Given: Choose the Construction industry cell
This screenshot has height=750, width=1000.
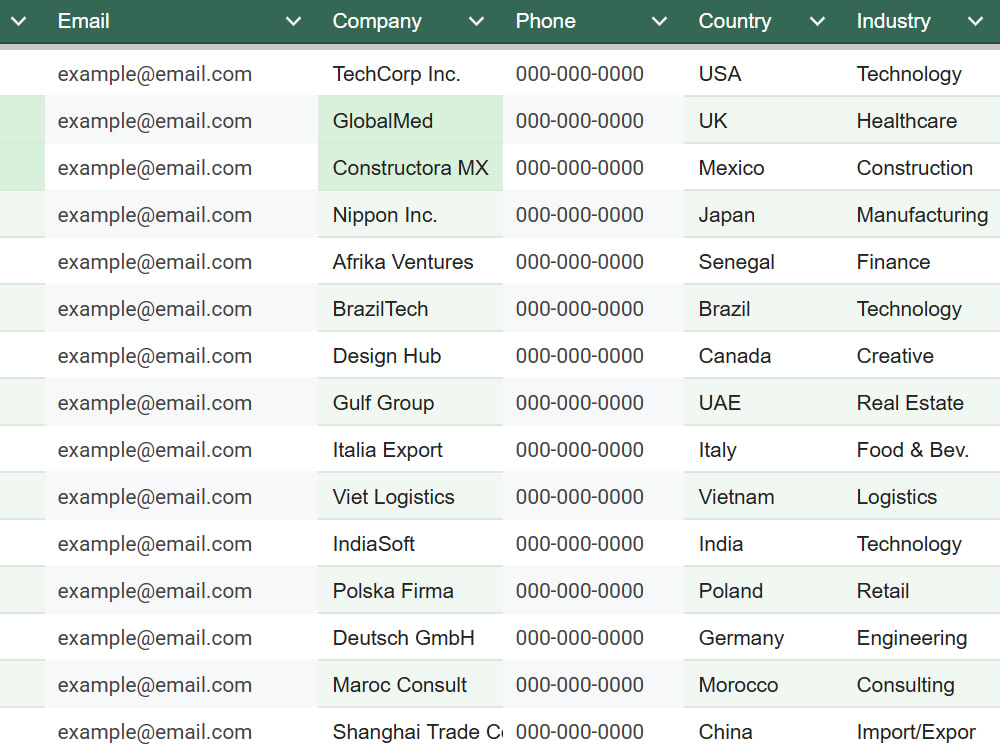Looking at the screenshot, I should pos(921,168).
